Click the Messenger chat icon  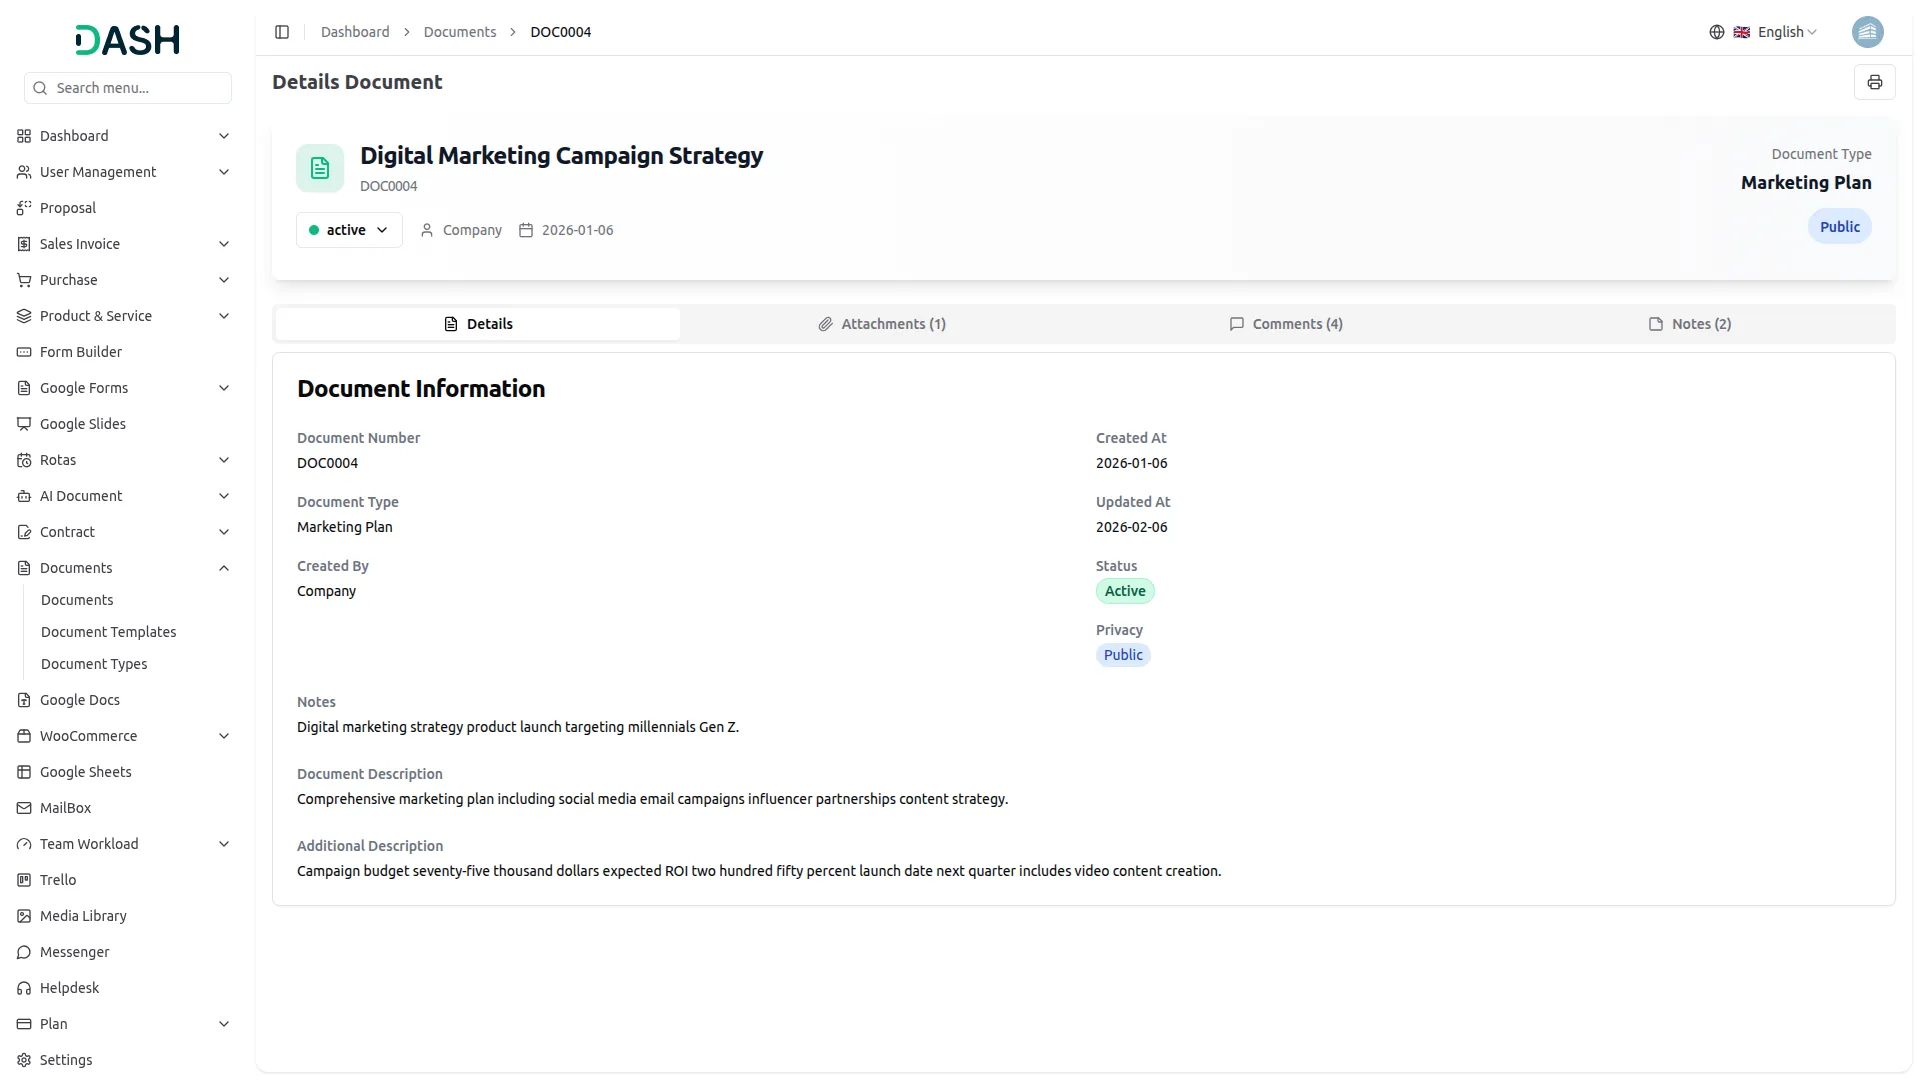[x=24, y=952]
